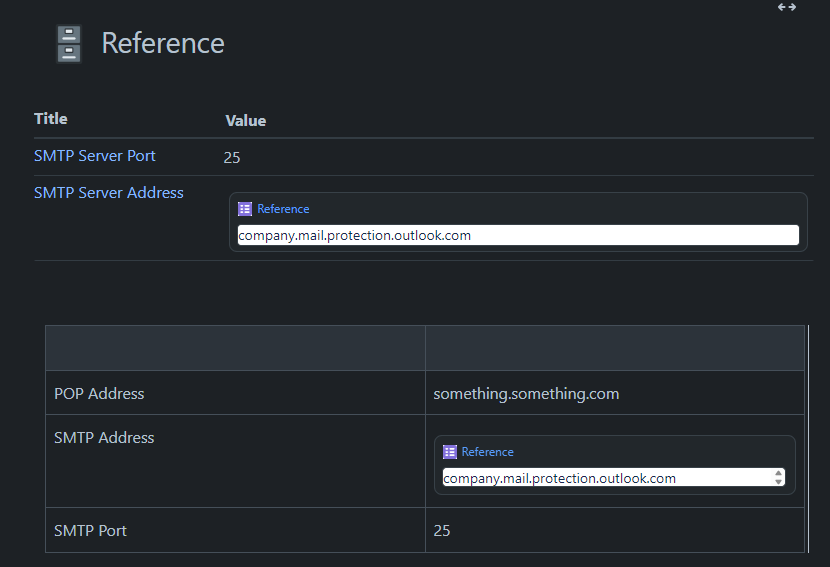Open the Reference link above the top address field

[283, 209]
